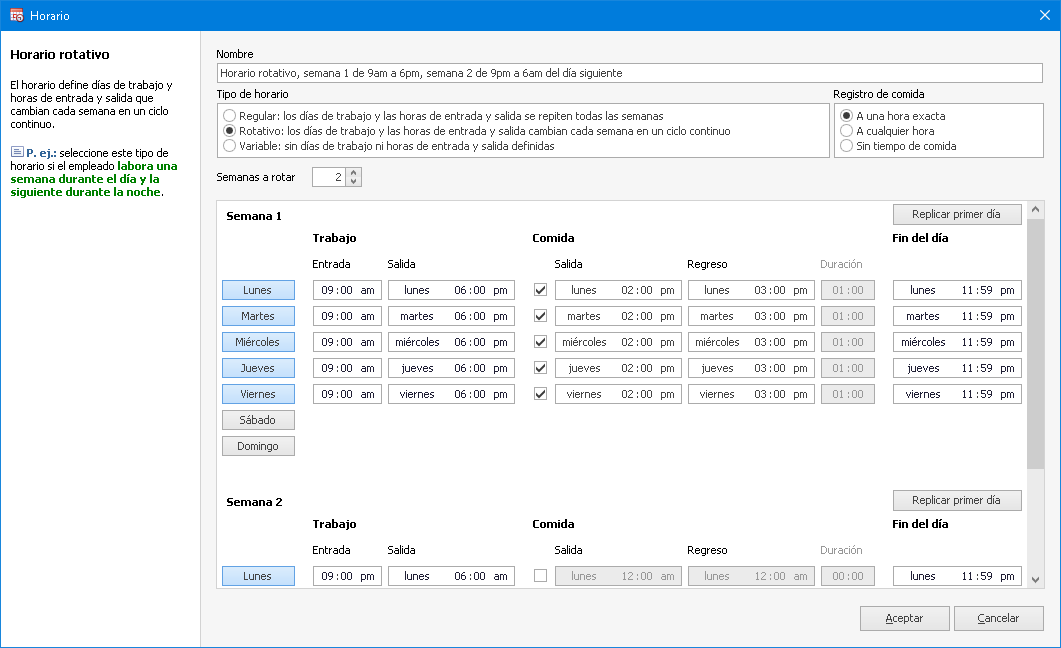
Task: Uncheck Comida checkbox for Miércoles in Semana 1
Action: tap(541, 342)
